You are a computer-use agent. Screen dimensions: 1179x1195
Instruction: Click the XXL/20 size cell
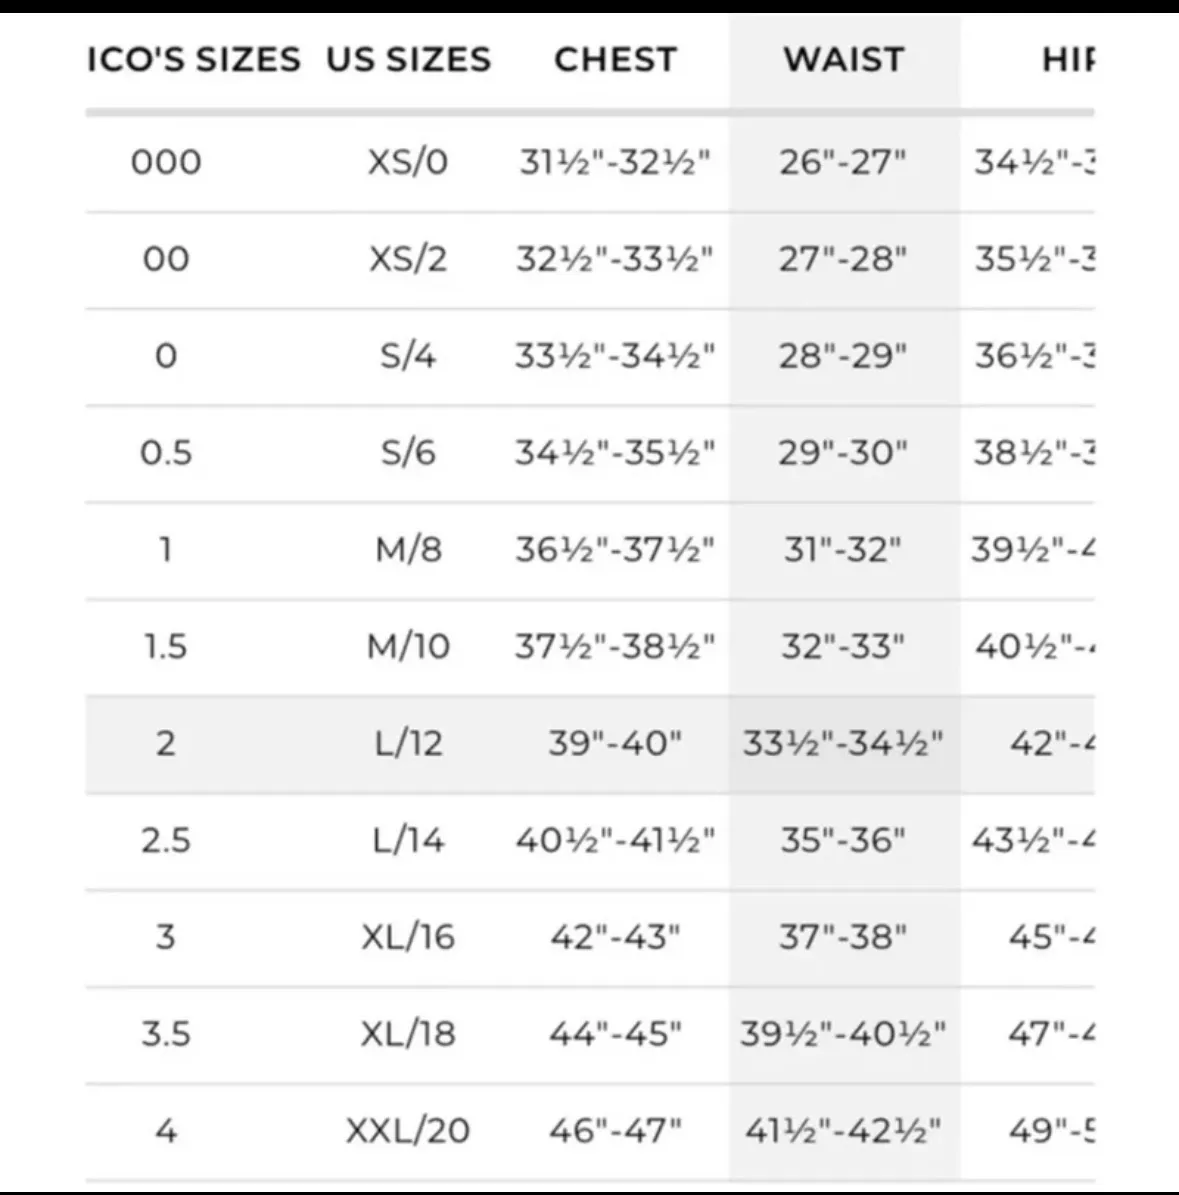coord(408,1130)
